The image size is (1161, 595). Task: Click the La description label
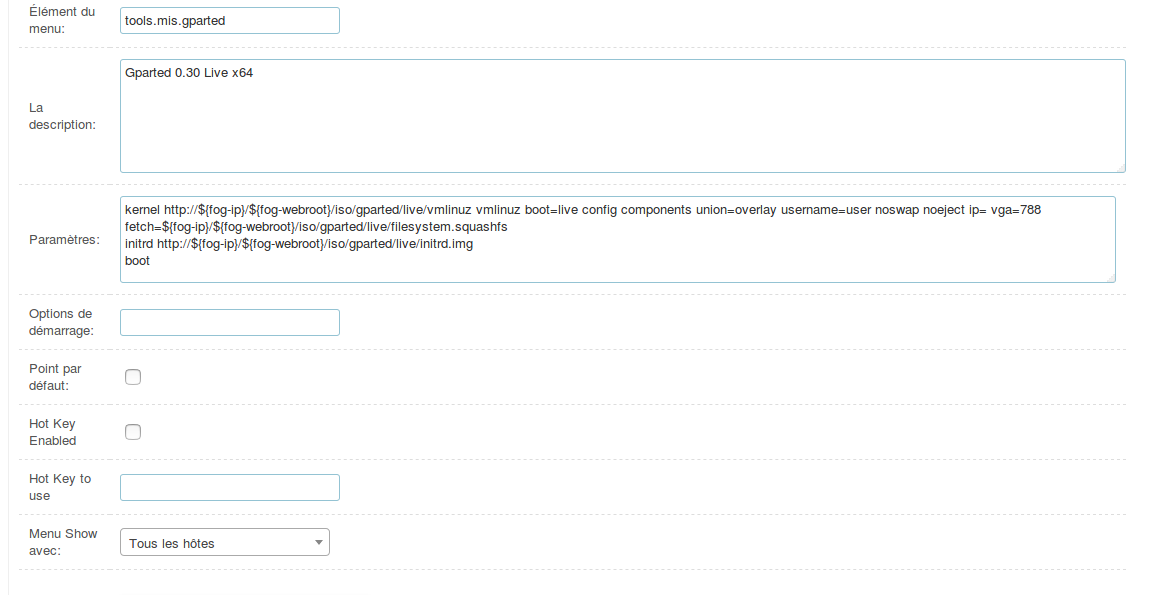pyautogui.click(x=62, y=116)
